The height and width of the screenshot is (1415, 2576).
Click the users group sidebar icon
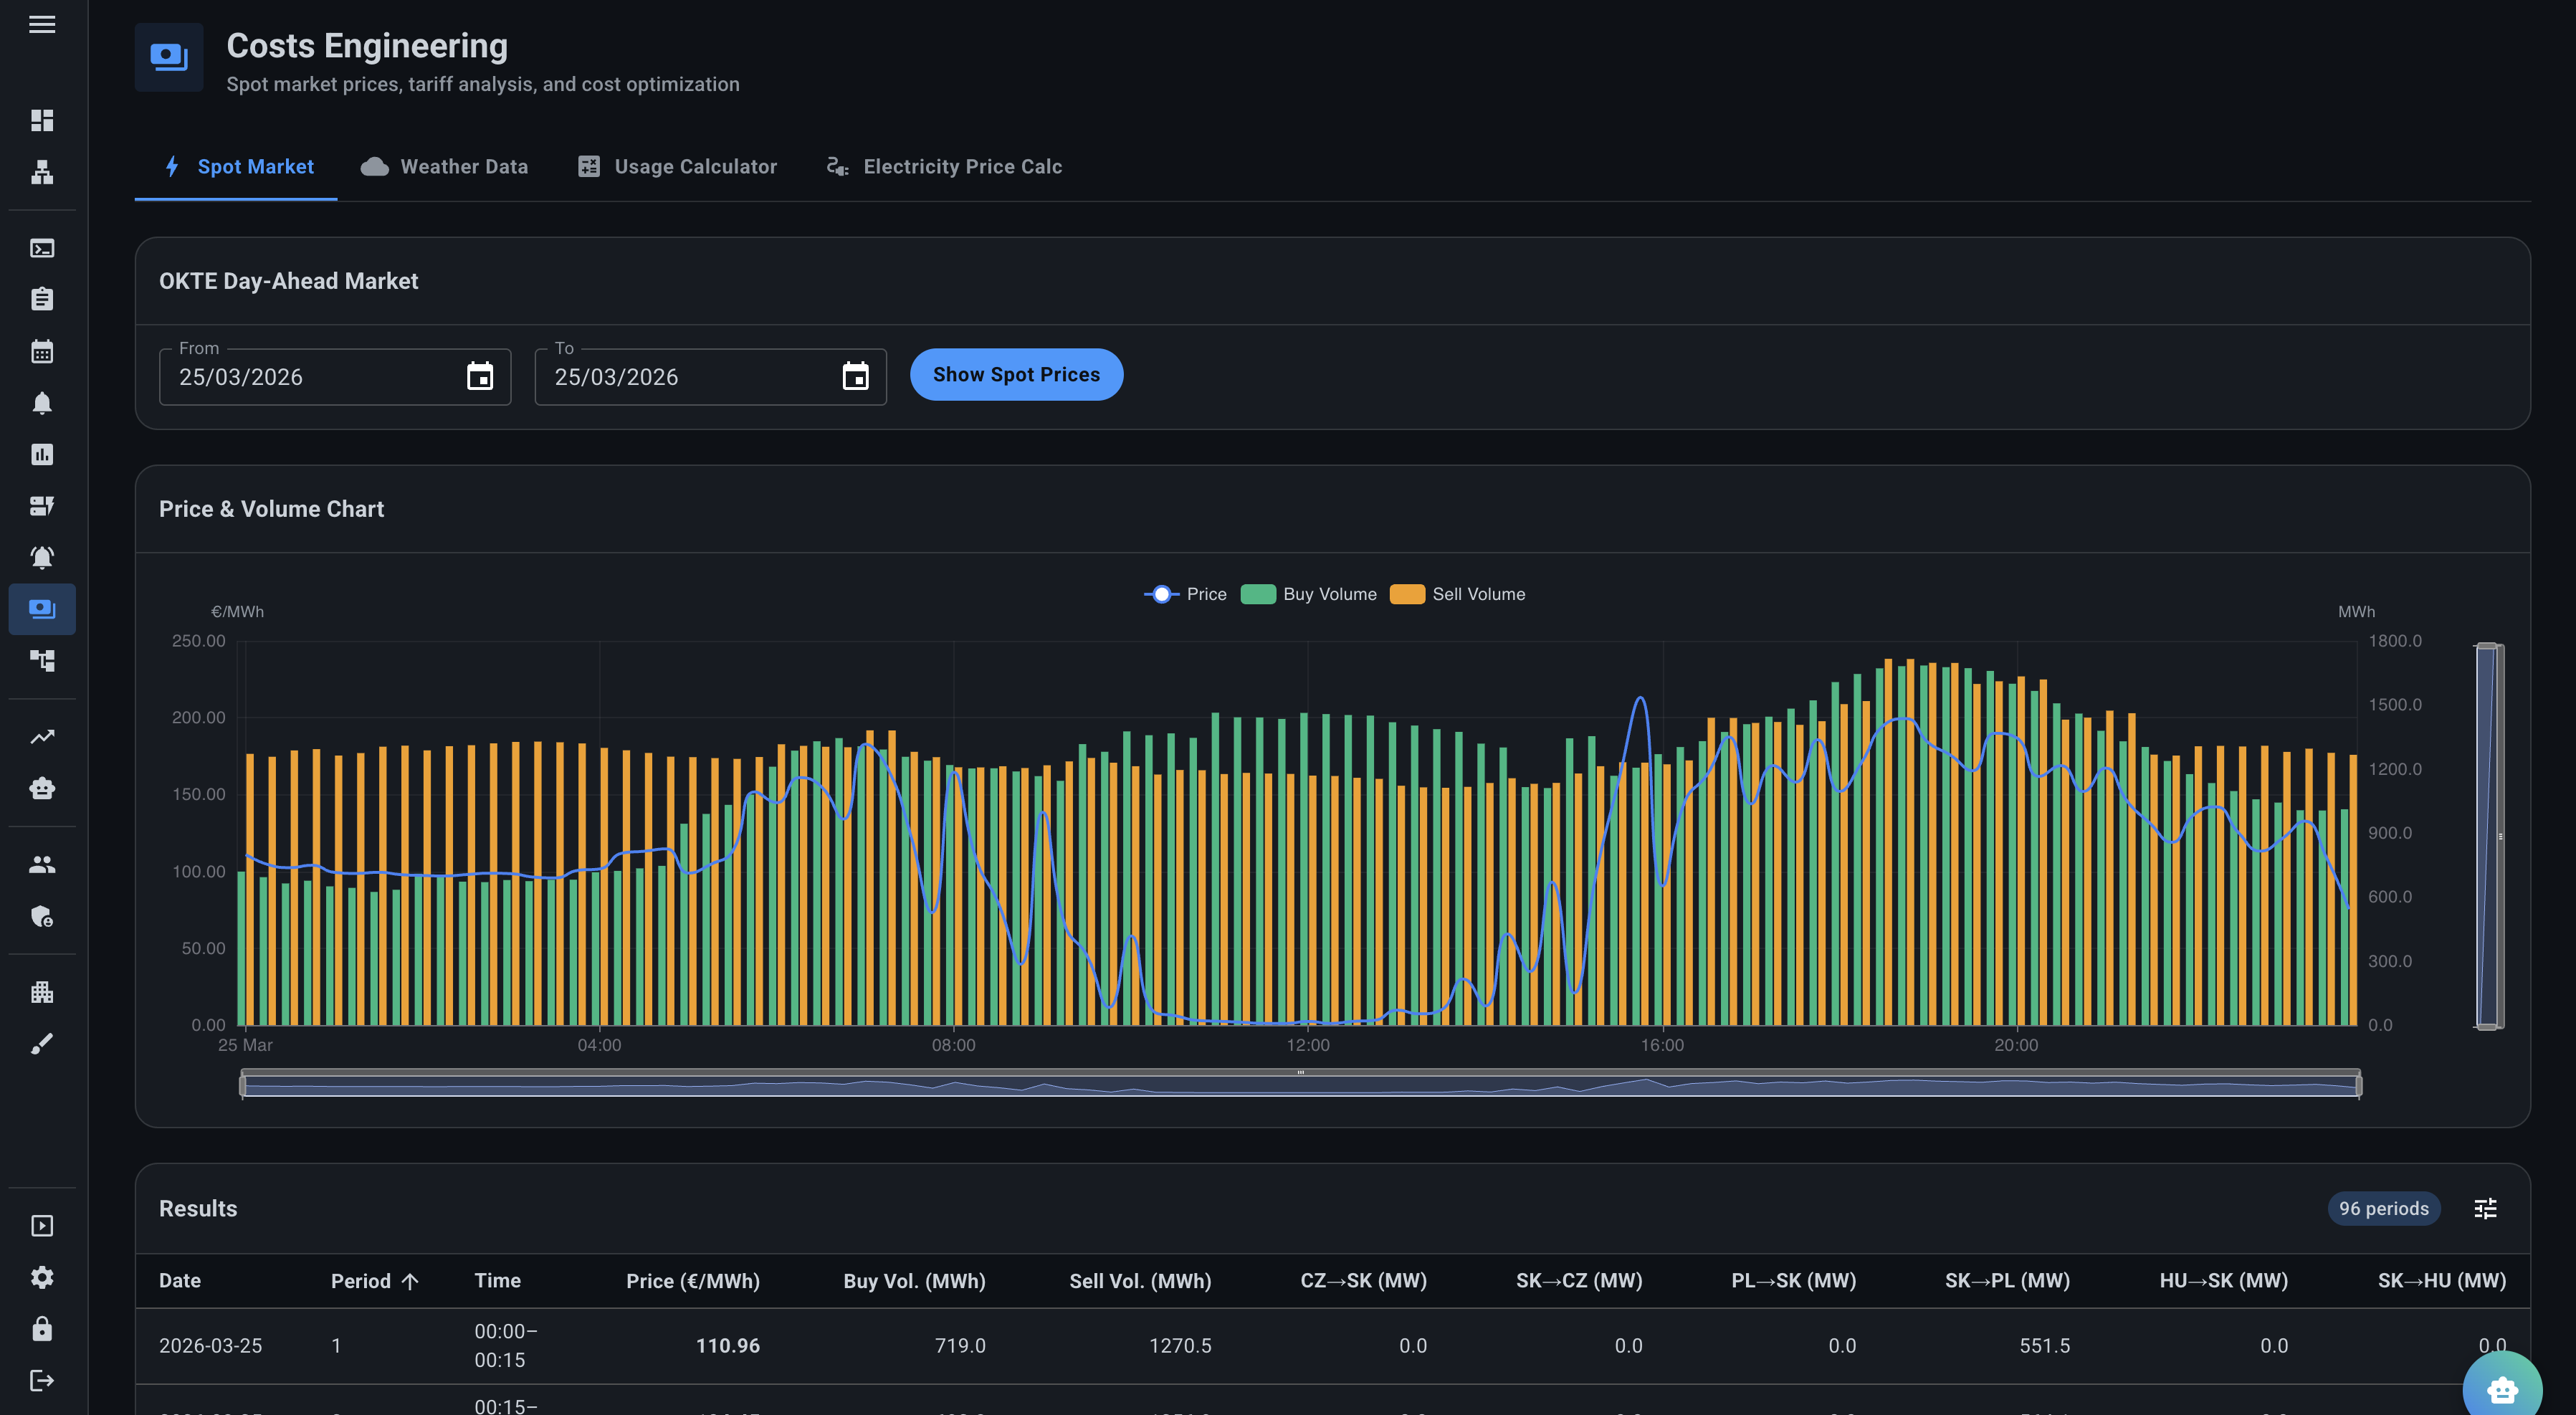42,865
